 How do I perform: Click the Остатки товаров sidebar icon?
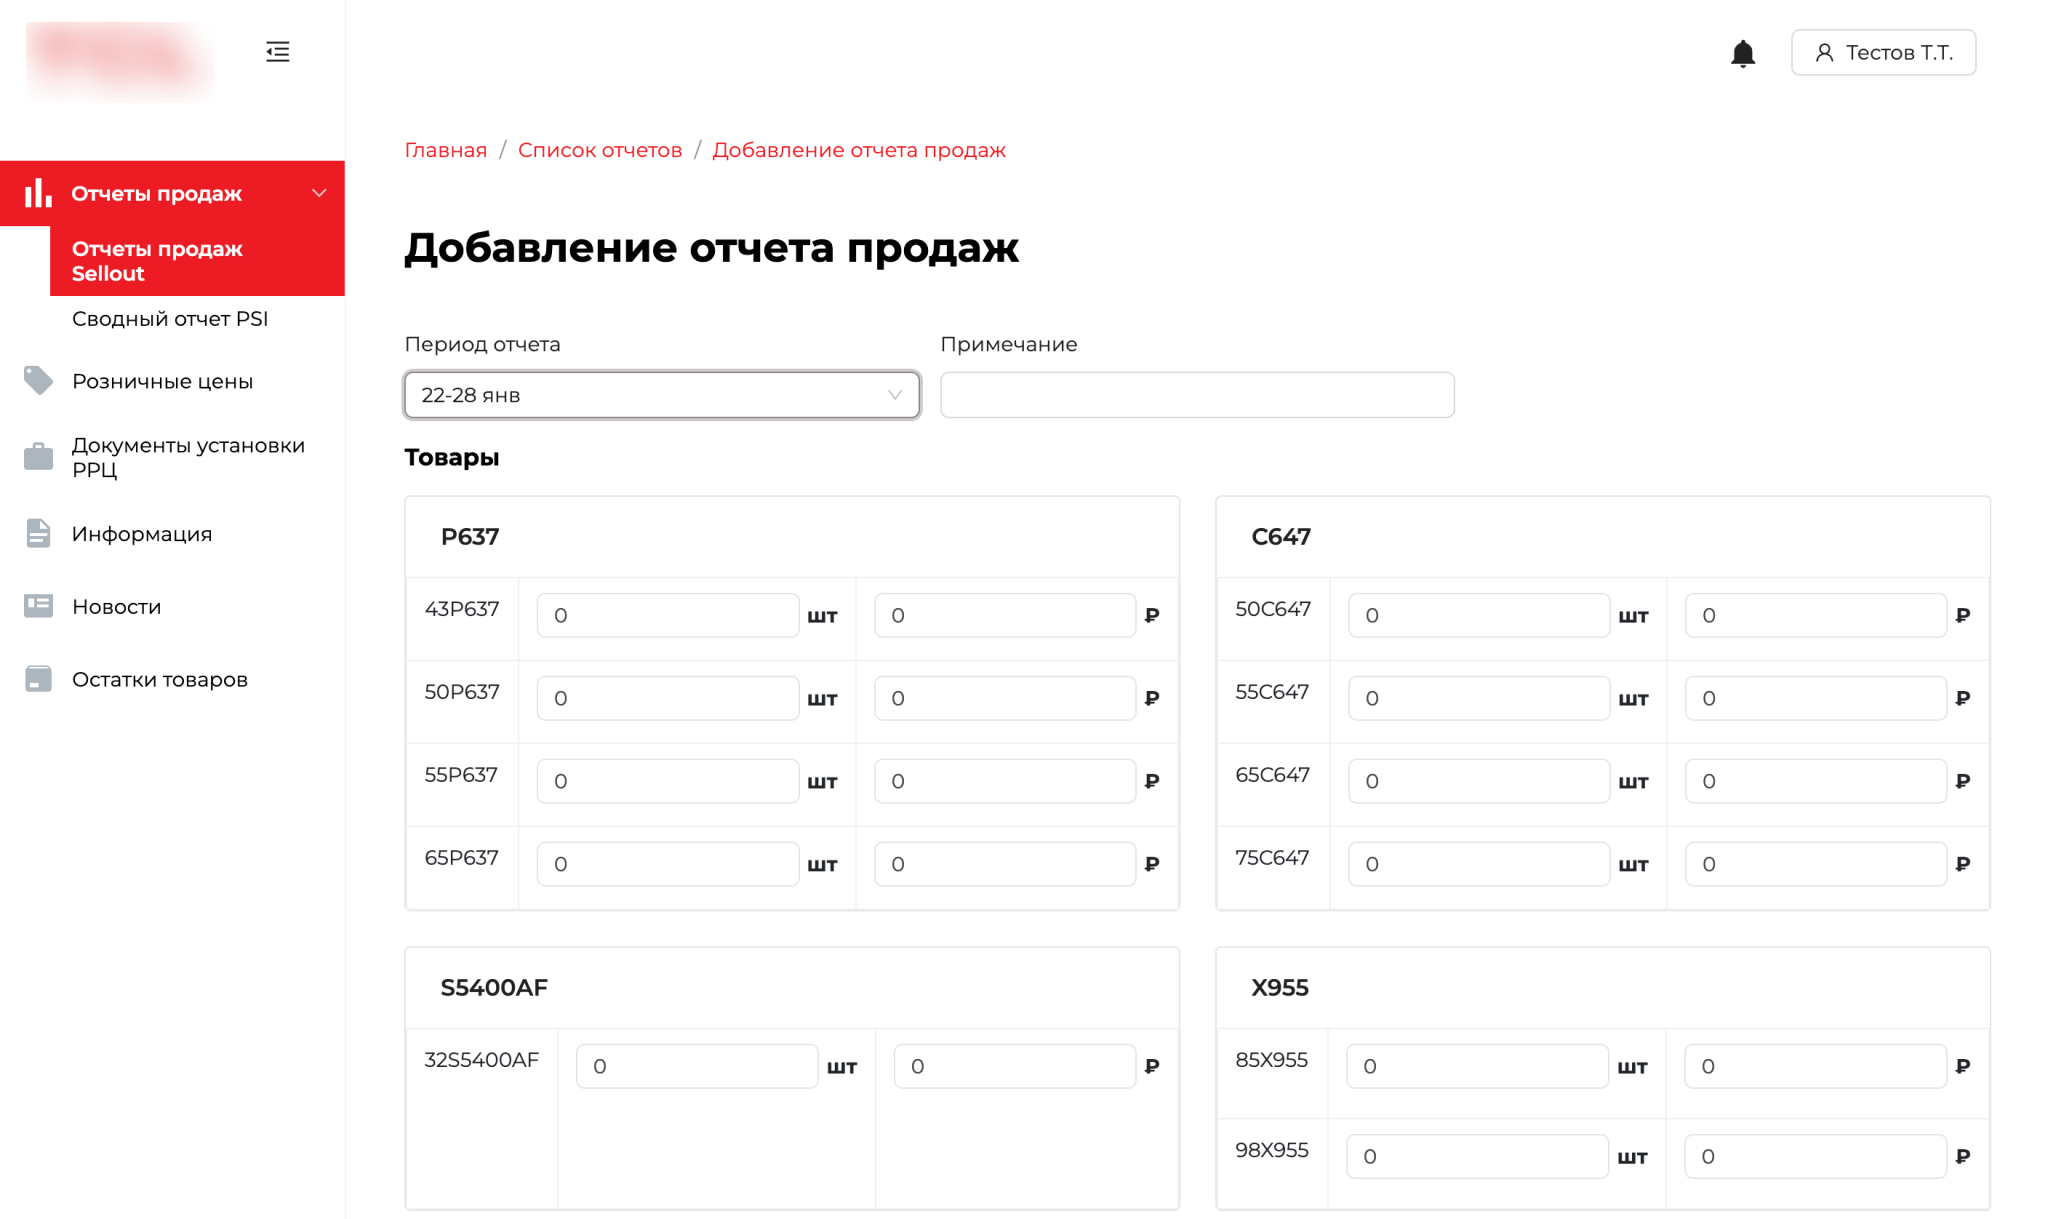click(x=37, y=678)
